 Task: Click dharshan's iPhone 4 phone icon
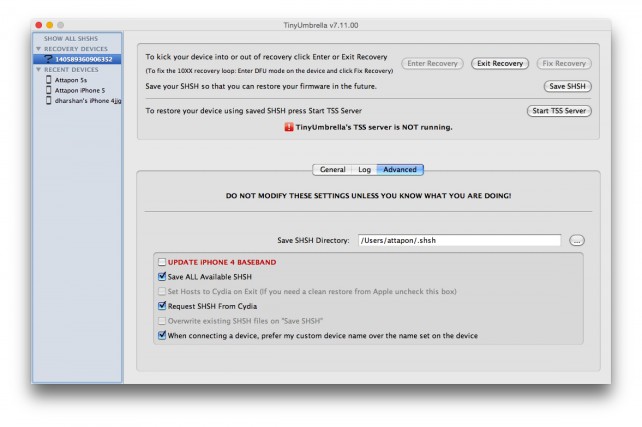pos(48,101)
